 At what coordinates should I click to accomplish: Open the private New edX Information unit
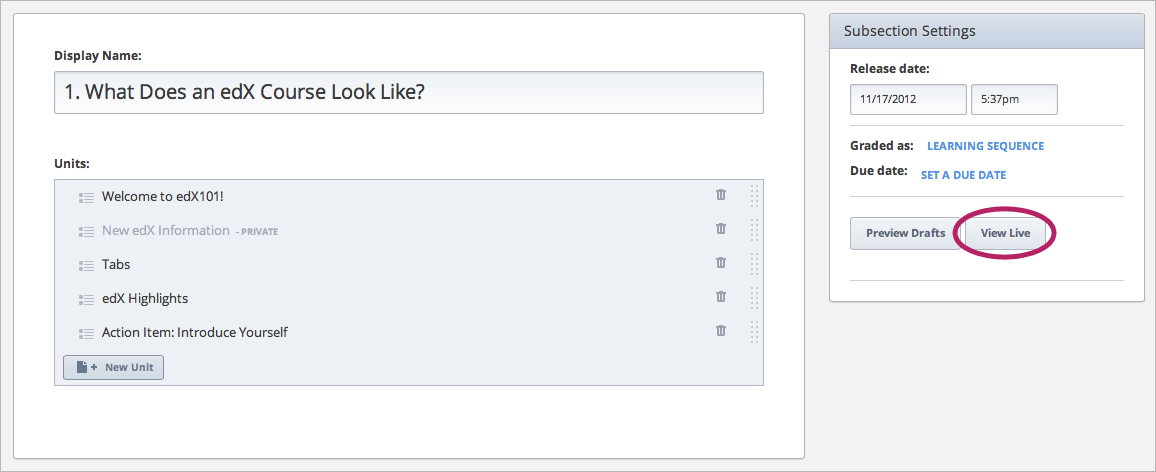[166, 231]
